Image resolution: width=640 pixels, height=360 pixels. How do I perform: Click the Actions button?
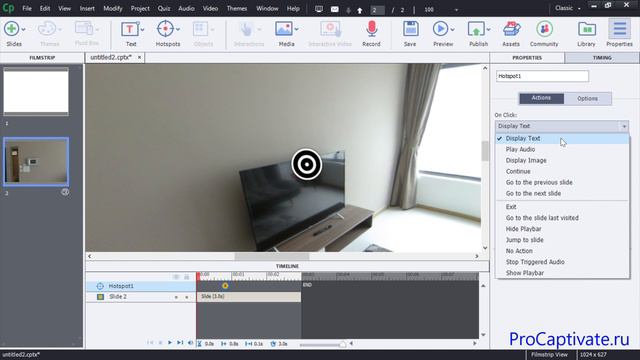pyautogui.click(x=541, y=98)
